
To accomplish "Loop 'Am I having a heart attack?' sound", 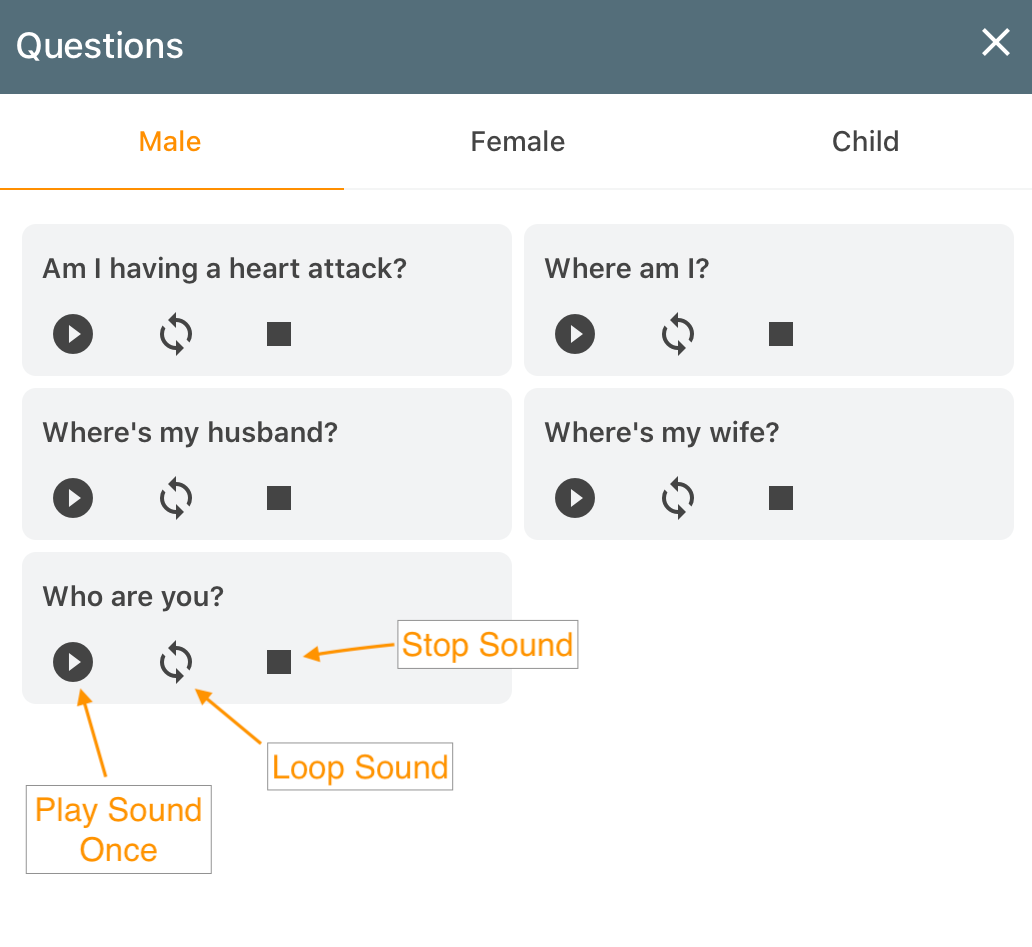I will pyautogui.click(x=176, y=334).
